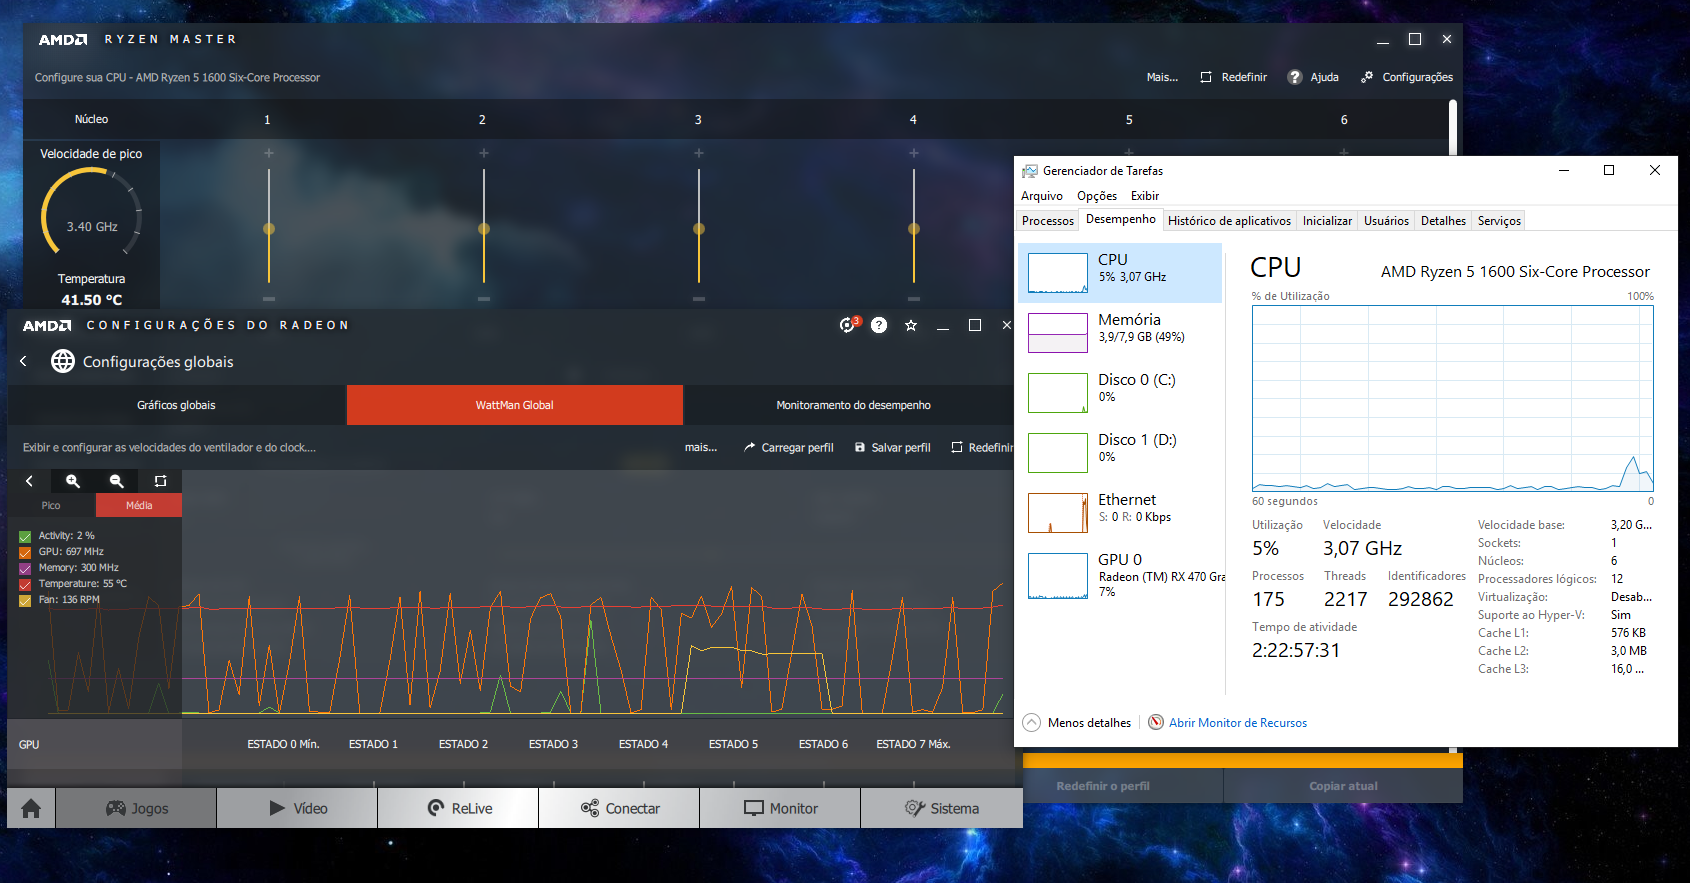Click the Radeon Settings back arrow

(x=24, y=361)
